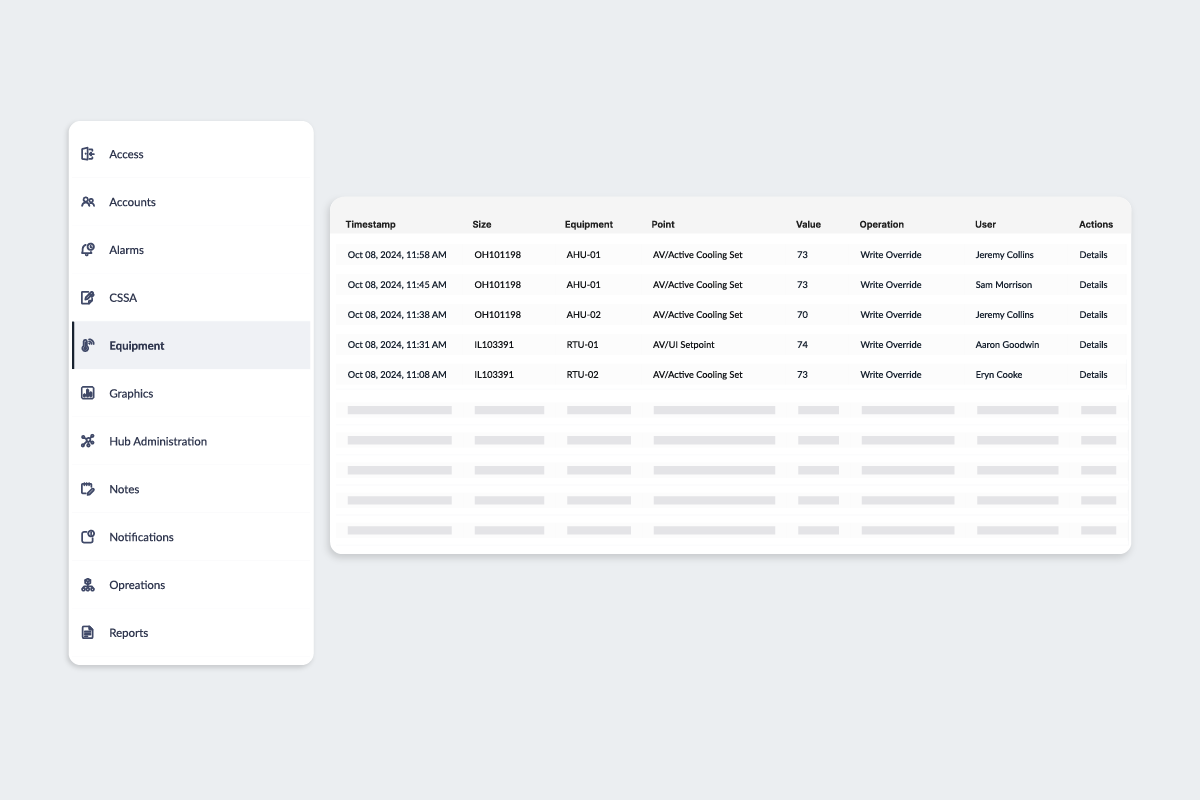Click the Notes notepad icon

88,490
